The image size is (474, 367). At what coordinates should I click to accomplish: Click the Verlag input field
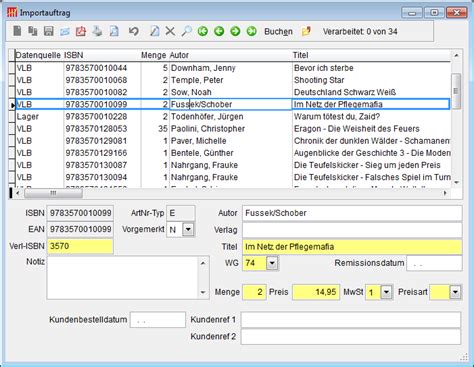click(x=352, y=230)
